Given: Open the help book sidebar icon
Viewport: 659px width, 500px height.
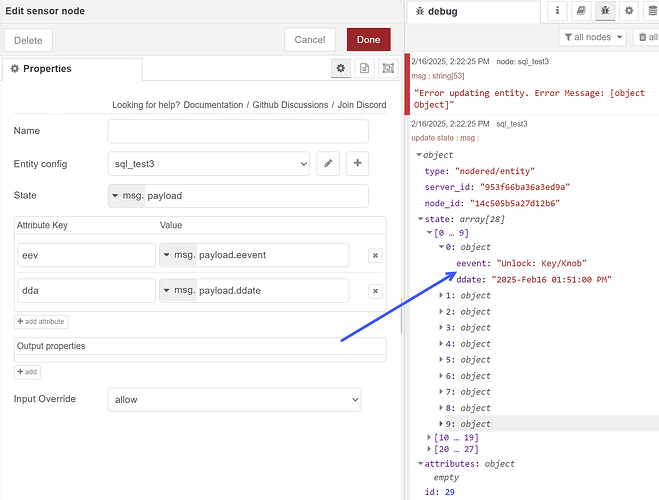Looking at the screenshot, I should click(x=581, y=11).
